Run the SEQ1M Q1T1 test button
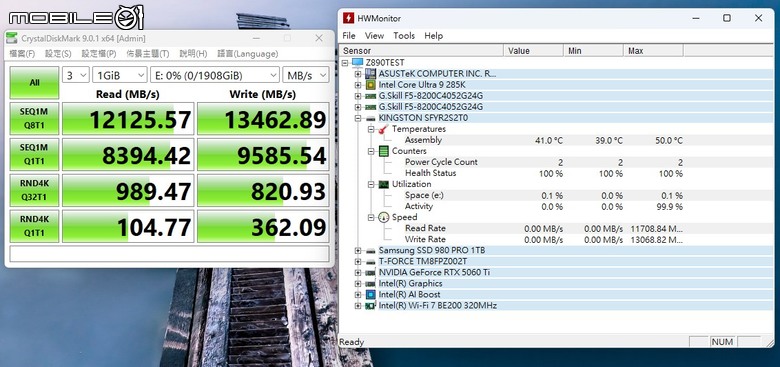 (34, 155)
